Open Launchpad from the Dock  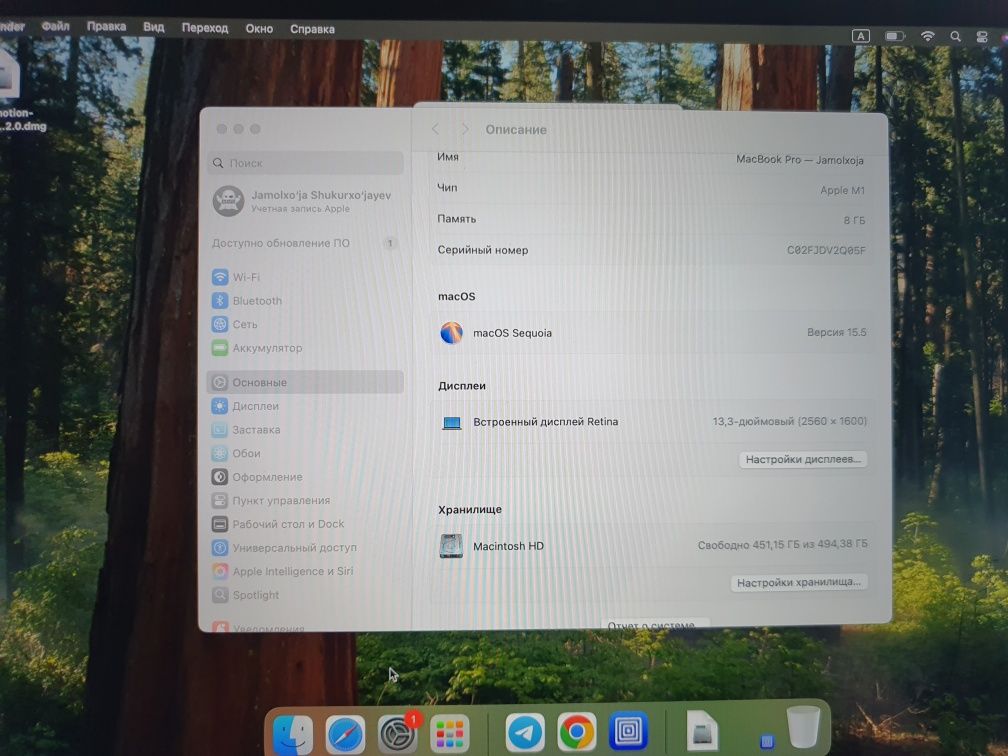(449, 734)
